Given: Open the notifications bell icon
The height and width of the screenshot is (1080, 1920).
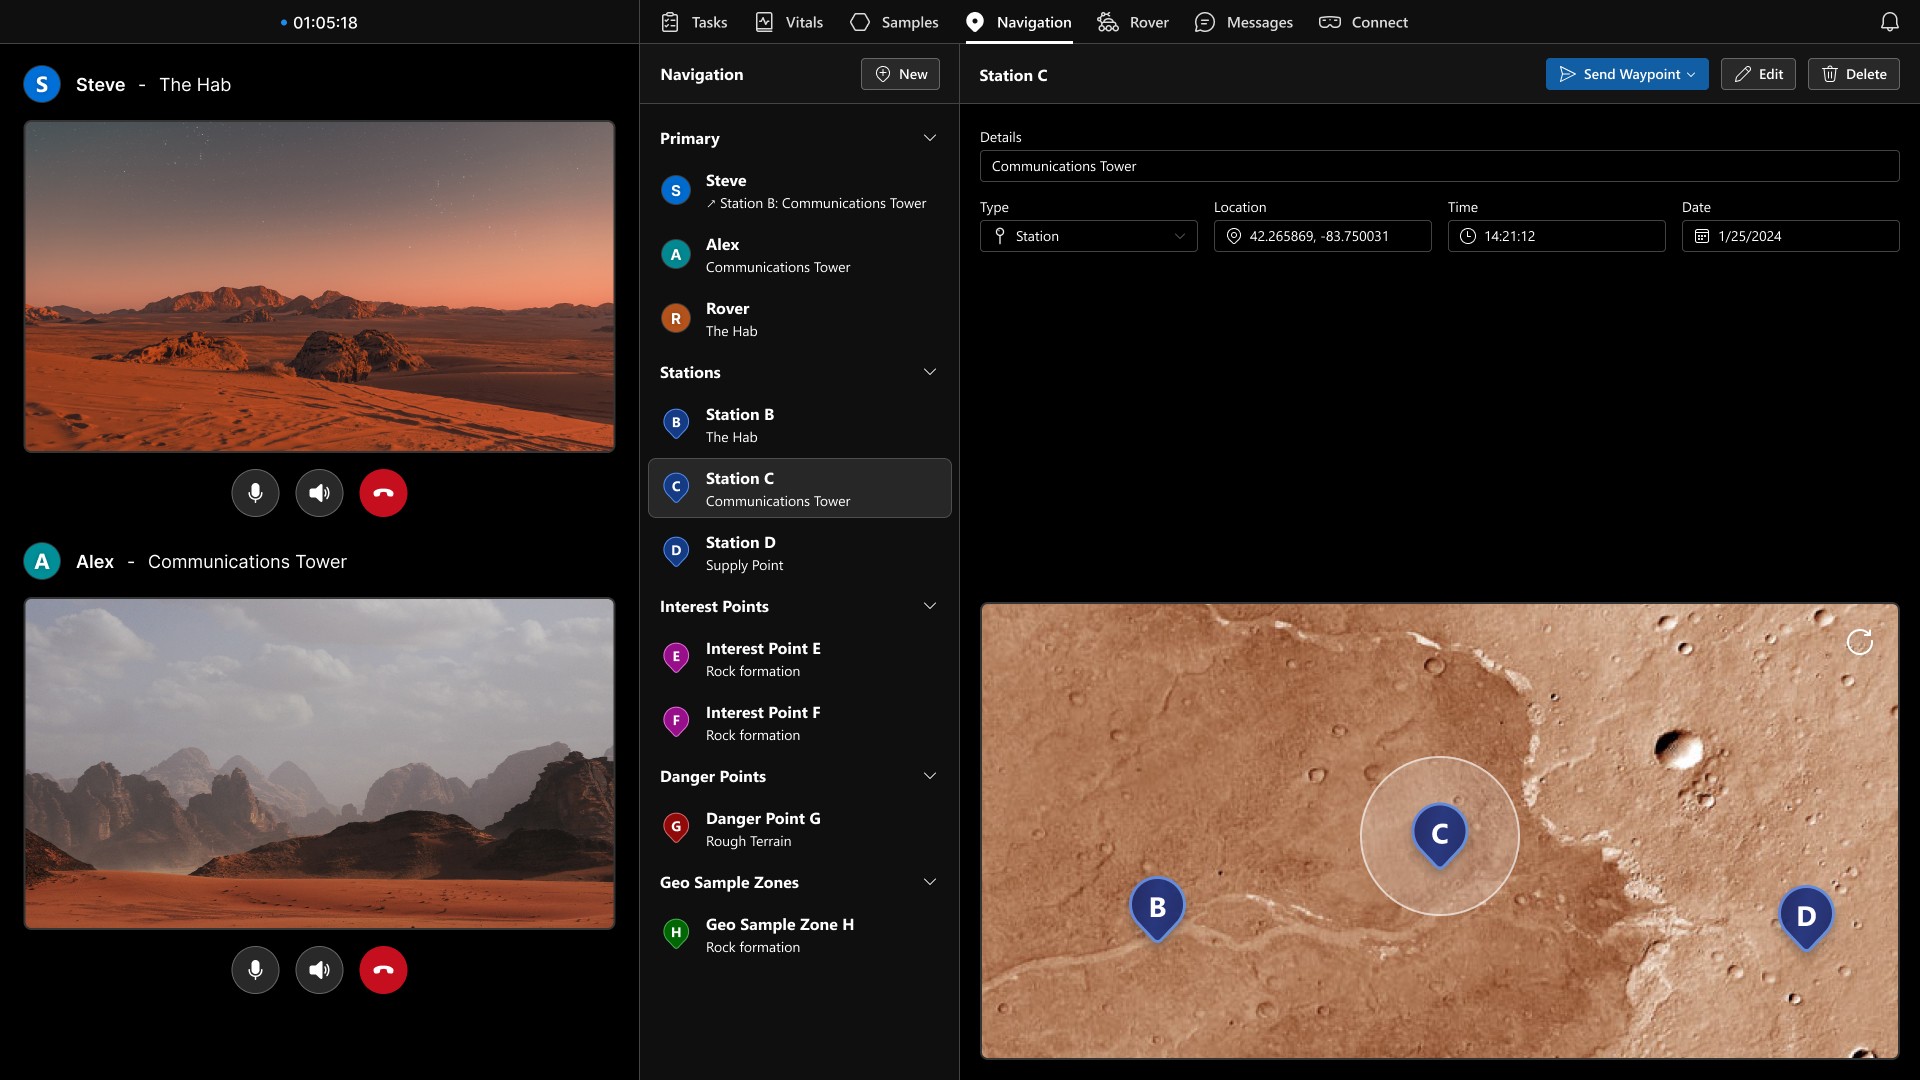Looking at the screenshot, I should click(1889, 22).
